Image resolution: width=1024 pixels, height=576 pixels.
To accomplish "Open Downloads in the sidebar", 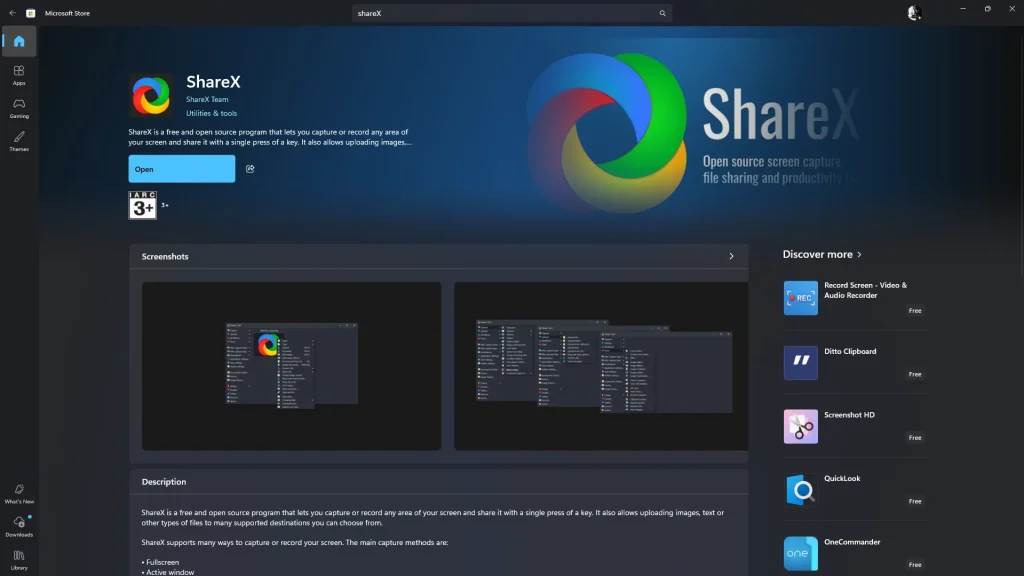I will tap(19, 526).
